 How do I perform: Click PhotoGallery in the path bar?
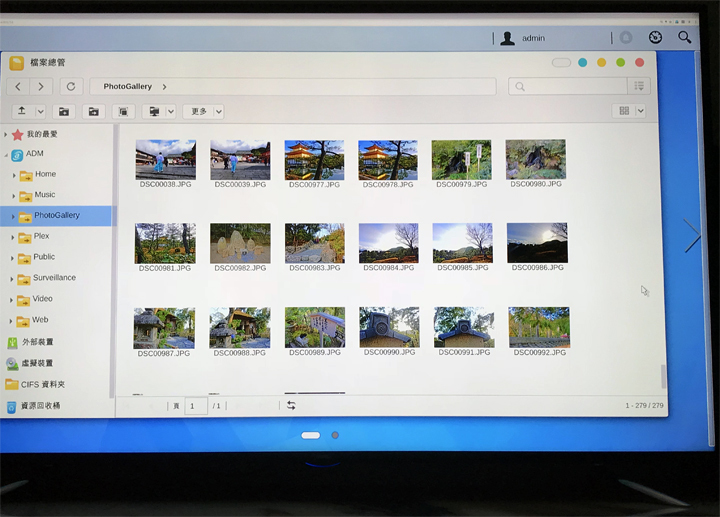[127, 86]
